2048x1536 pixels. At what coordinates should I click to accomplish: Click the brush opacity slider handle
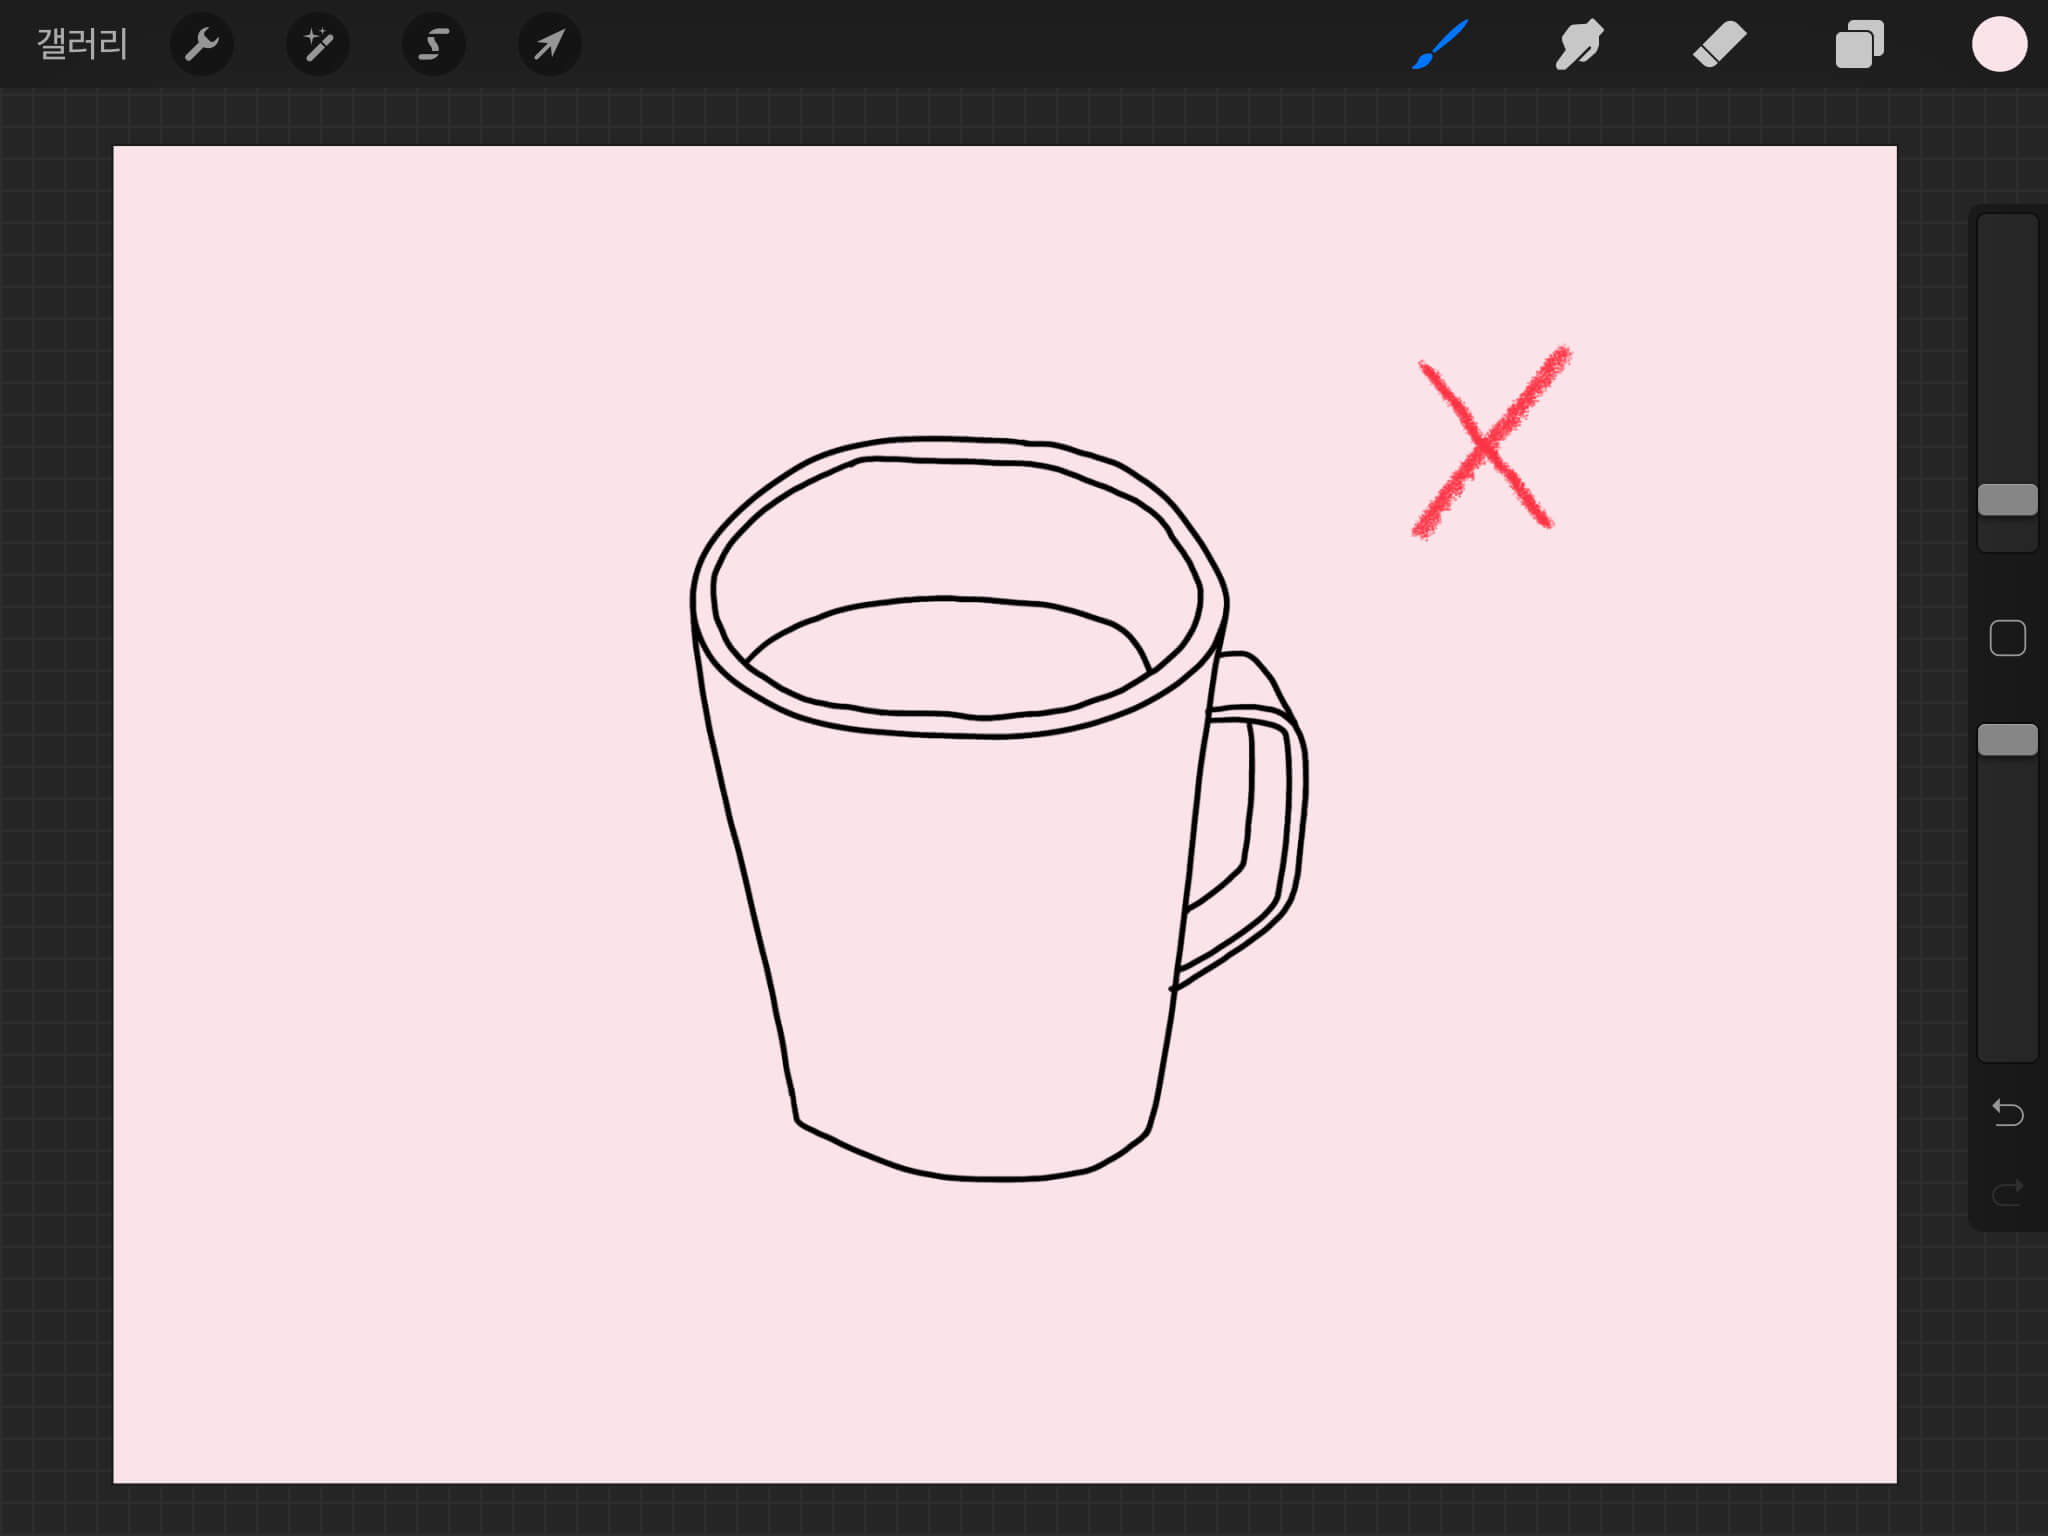[x=2007, y=740]
